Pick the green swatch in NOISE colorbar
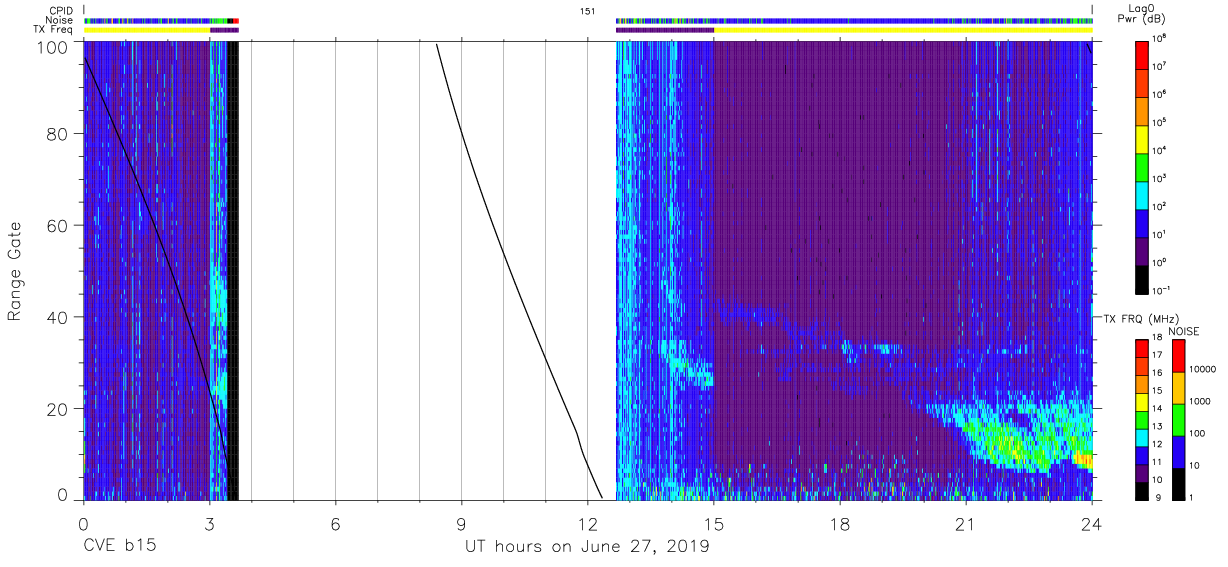 click(x=1178, y=419)
